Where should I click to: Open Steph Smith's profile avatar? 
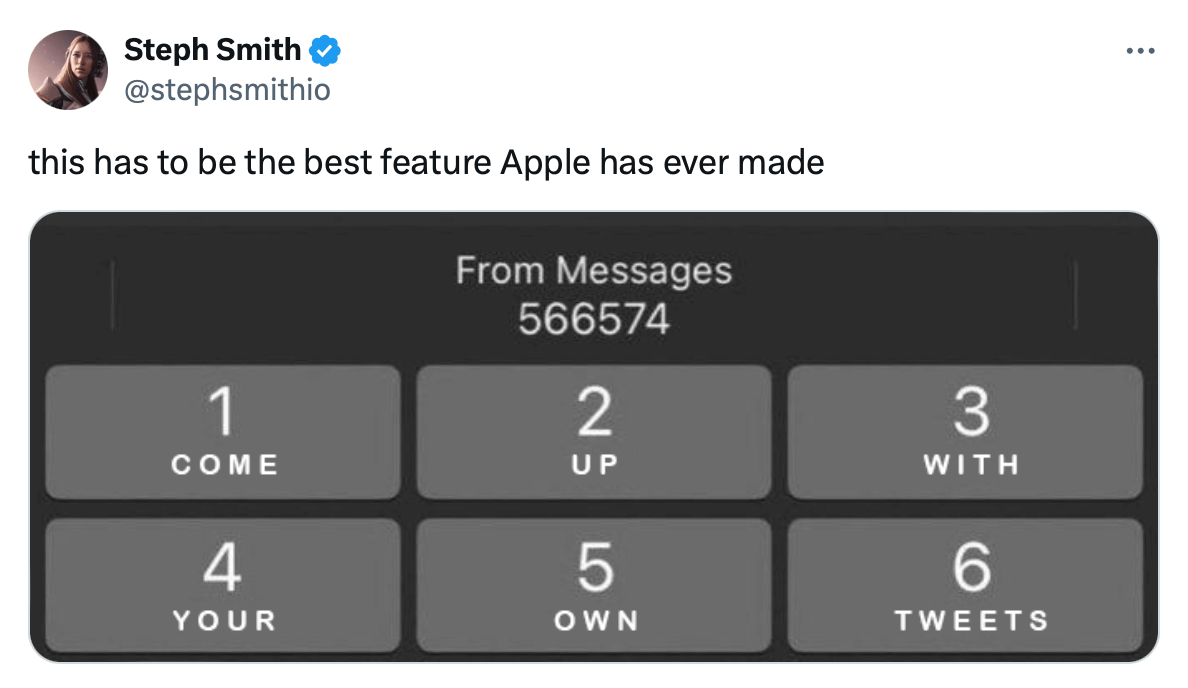68,69
